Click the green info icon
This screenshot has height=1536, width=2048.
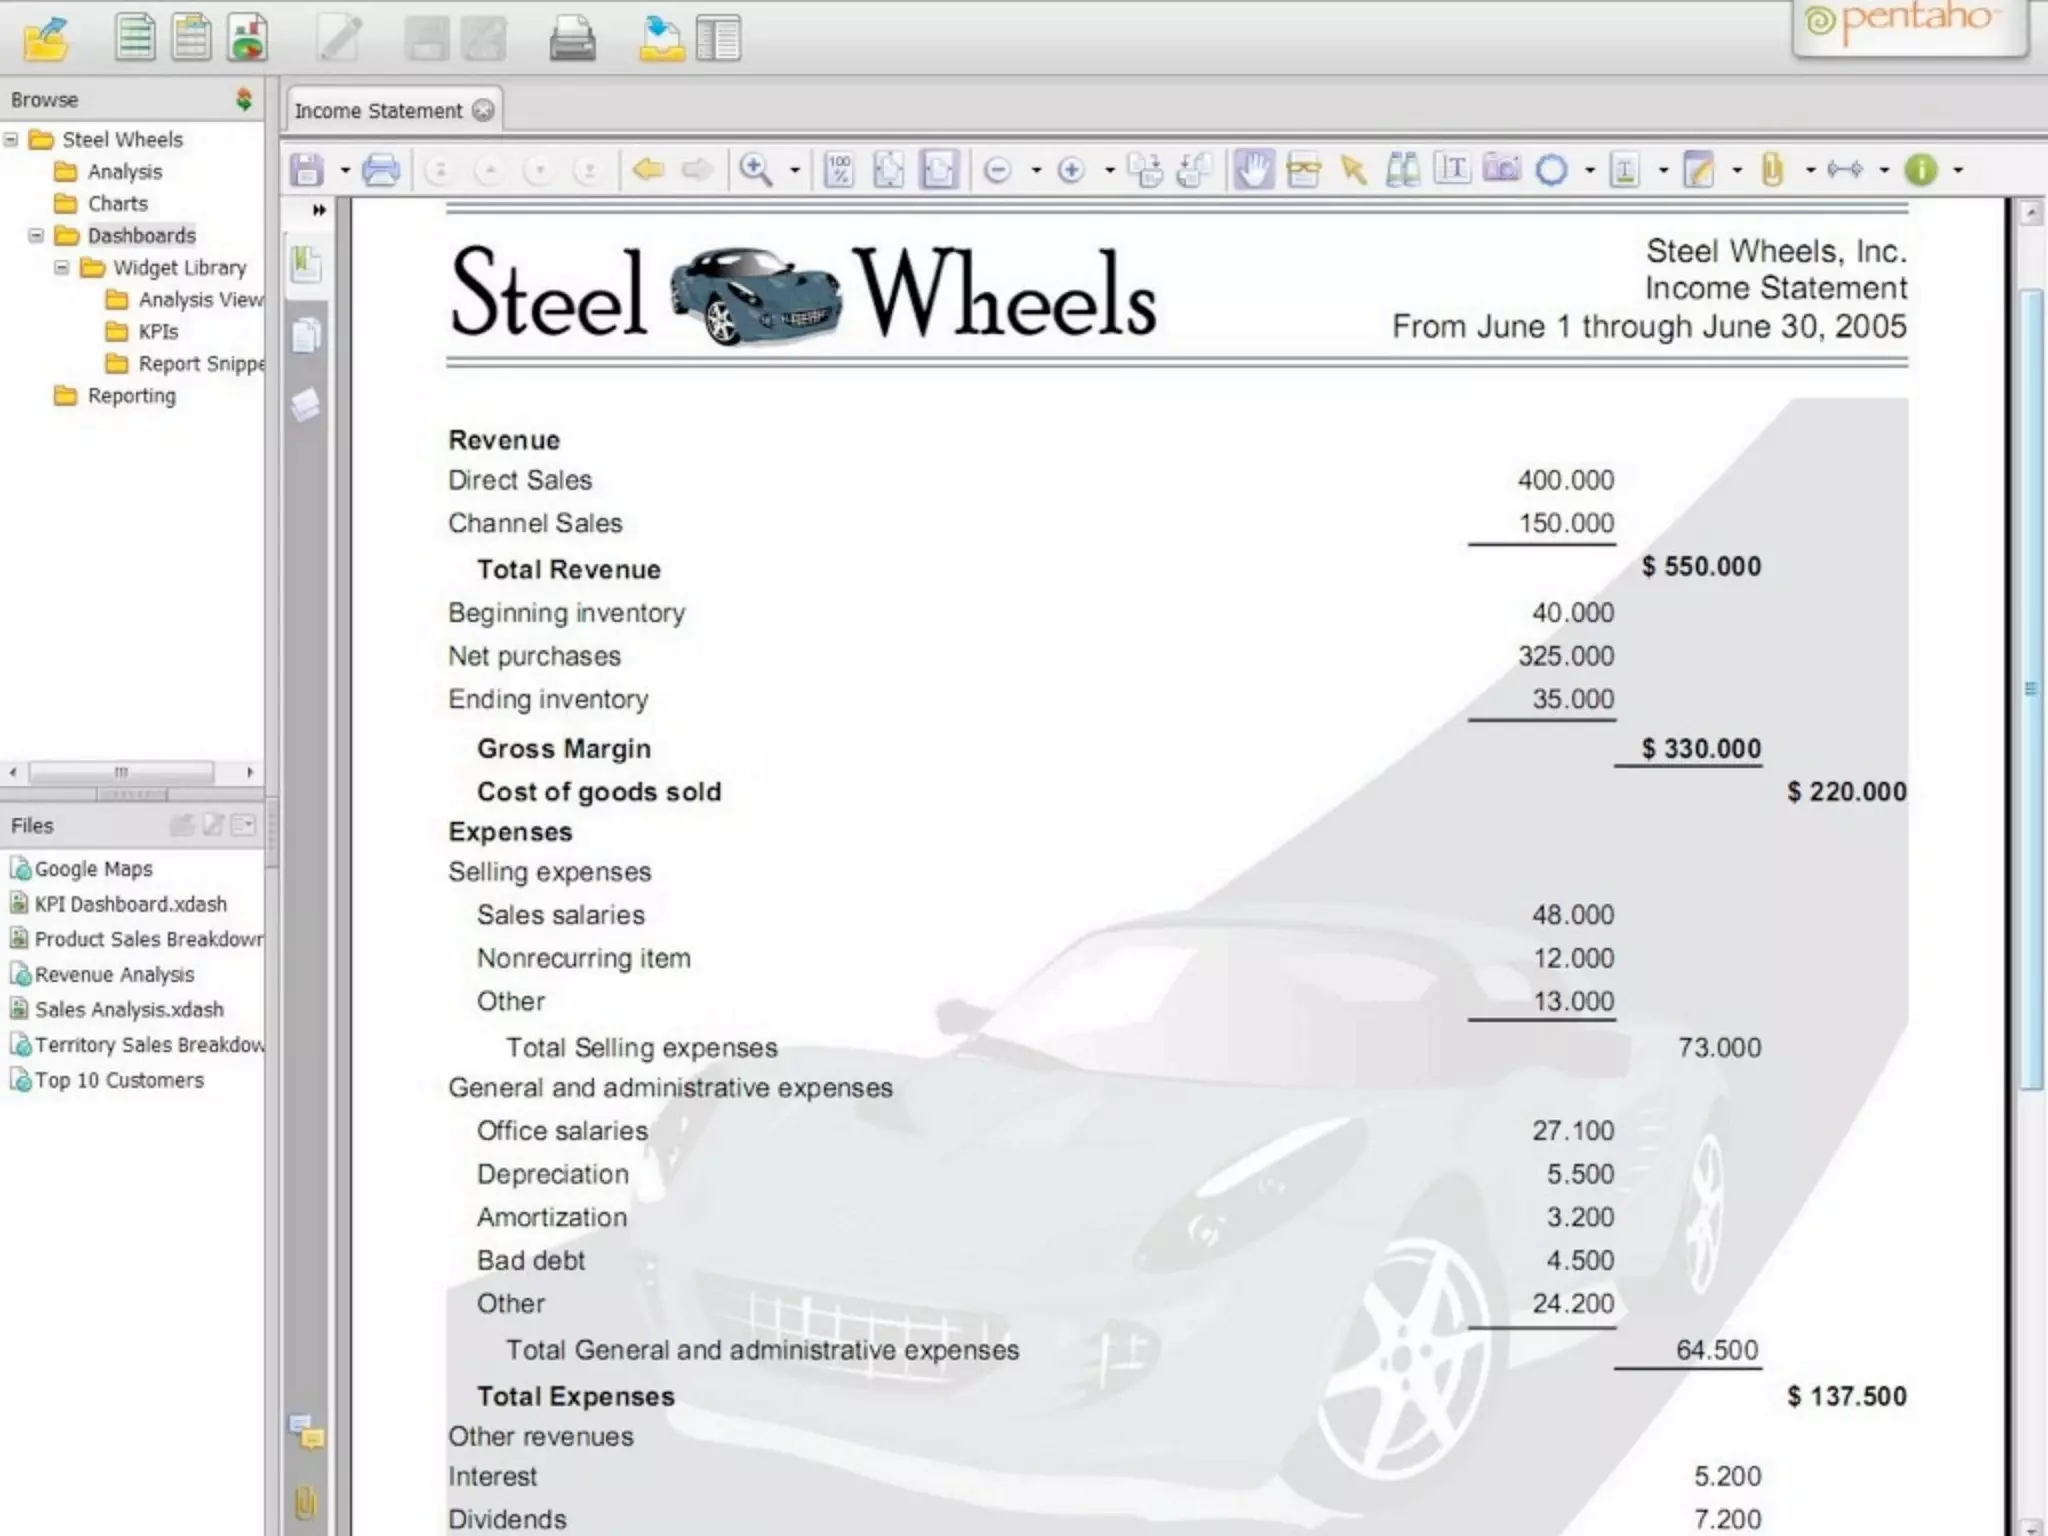click(1920, 170)
